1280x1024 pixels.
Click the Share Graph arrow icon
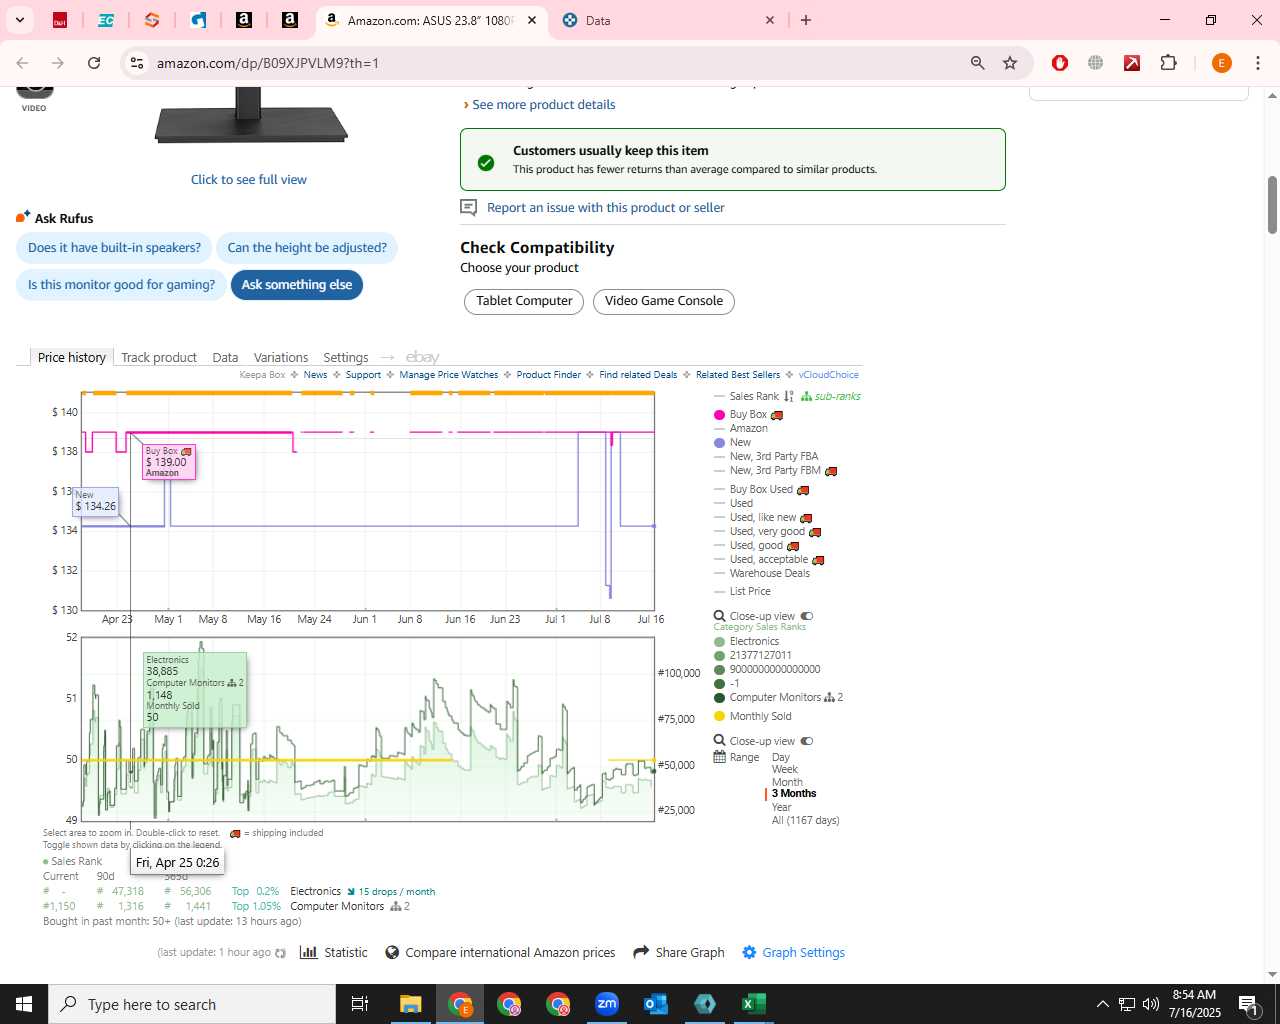pos(641,952)
